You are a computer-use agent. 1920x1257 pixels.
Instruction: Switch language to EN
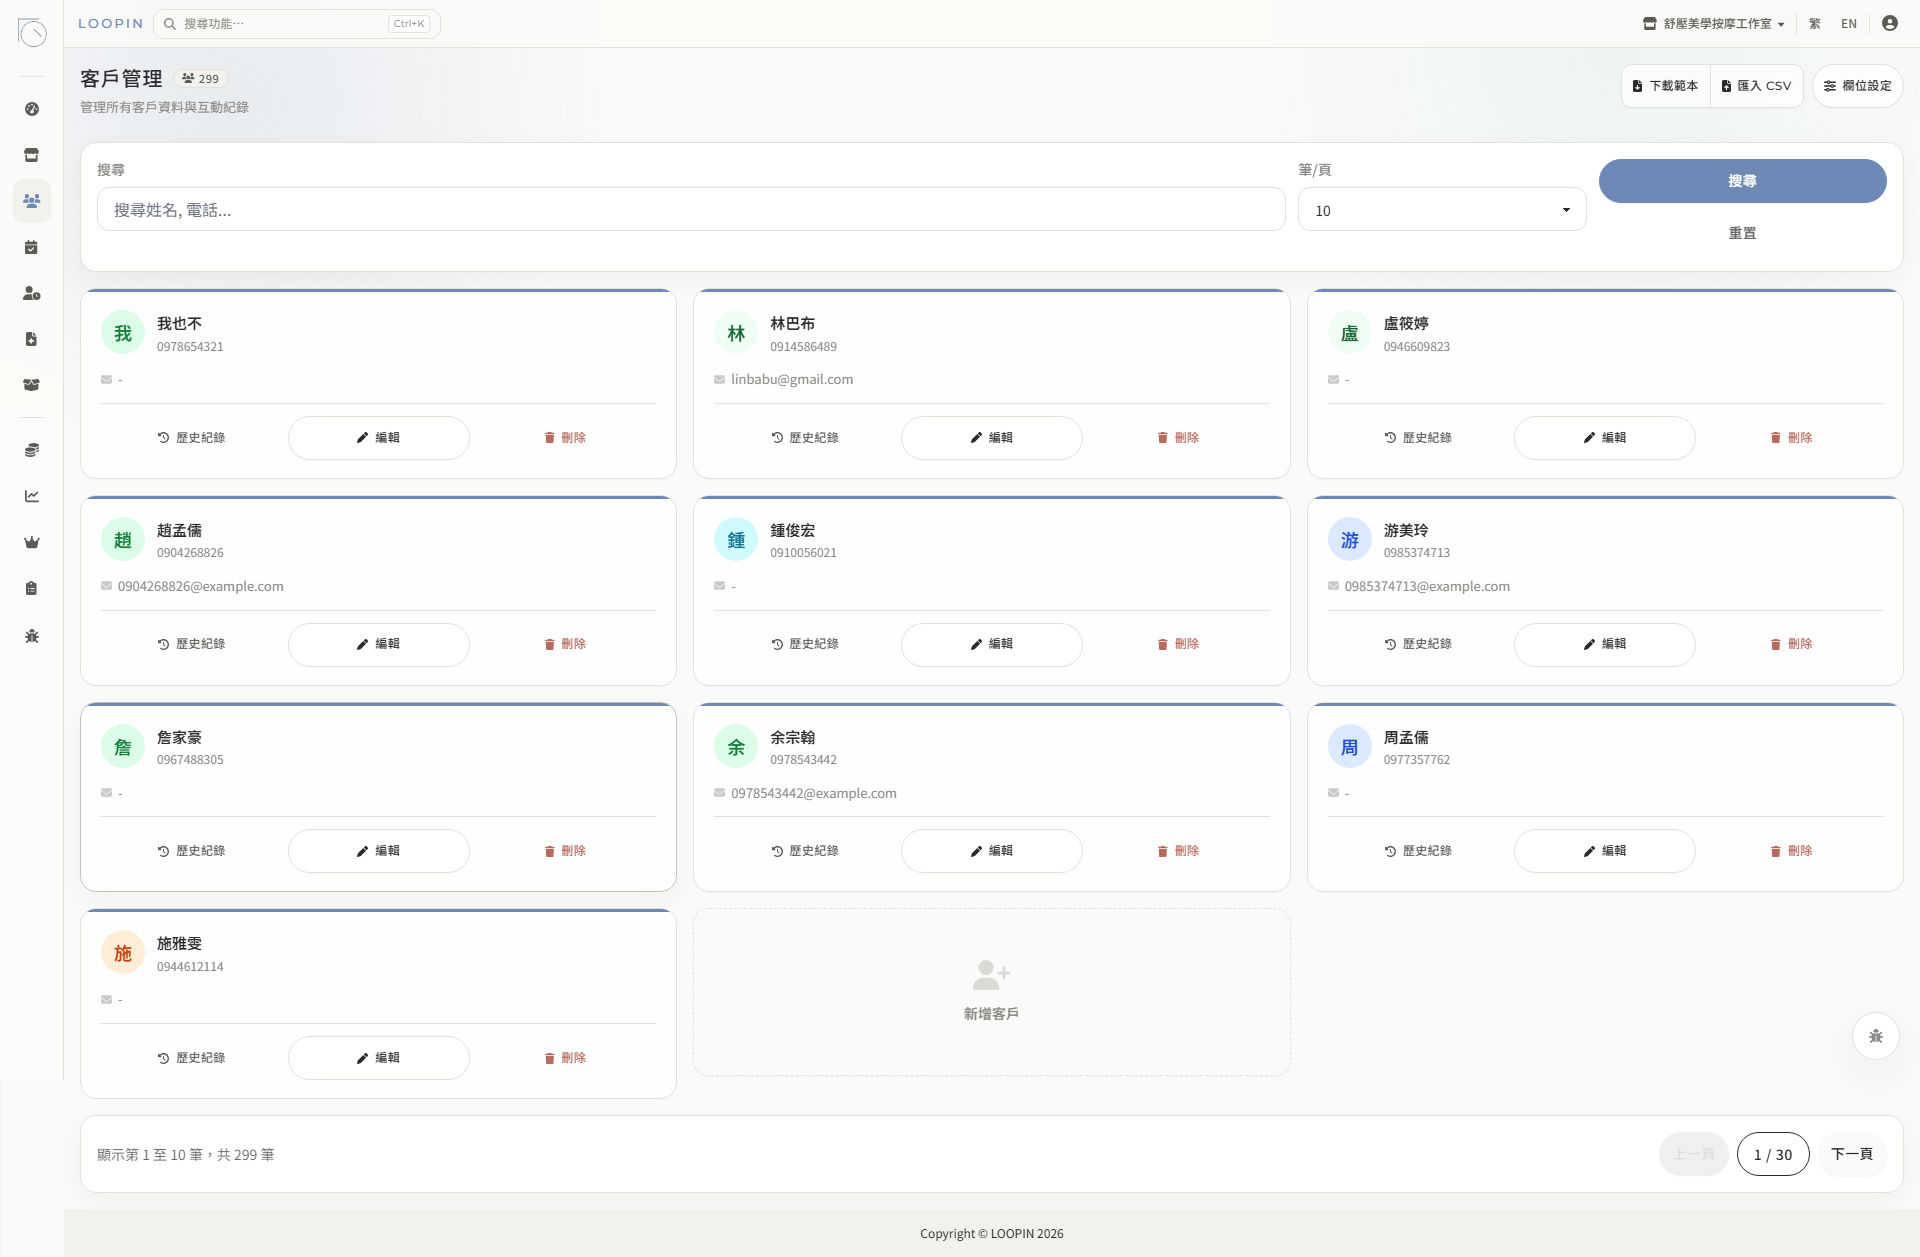coord(1849,23)
